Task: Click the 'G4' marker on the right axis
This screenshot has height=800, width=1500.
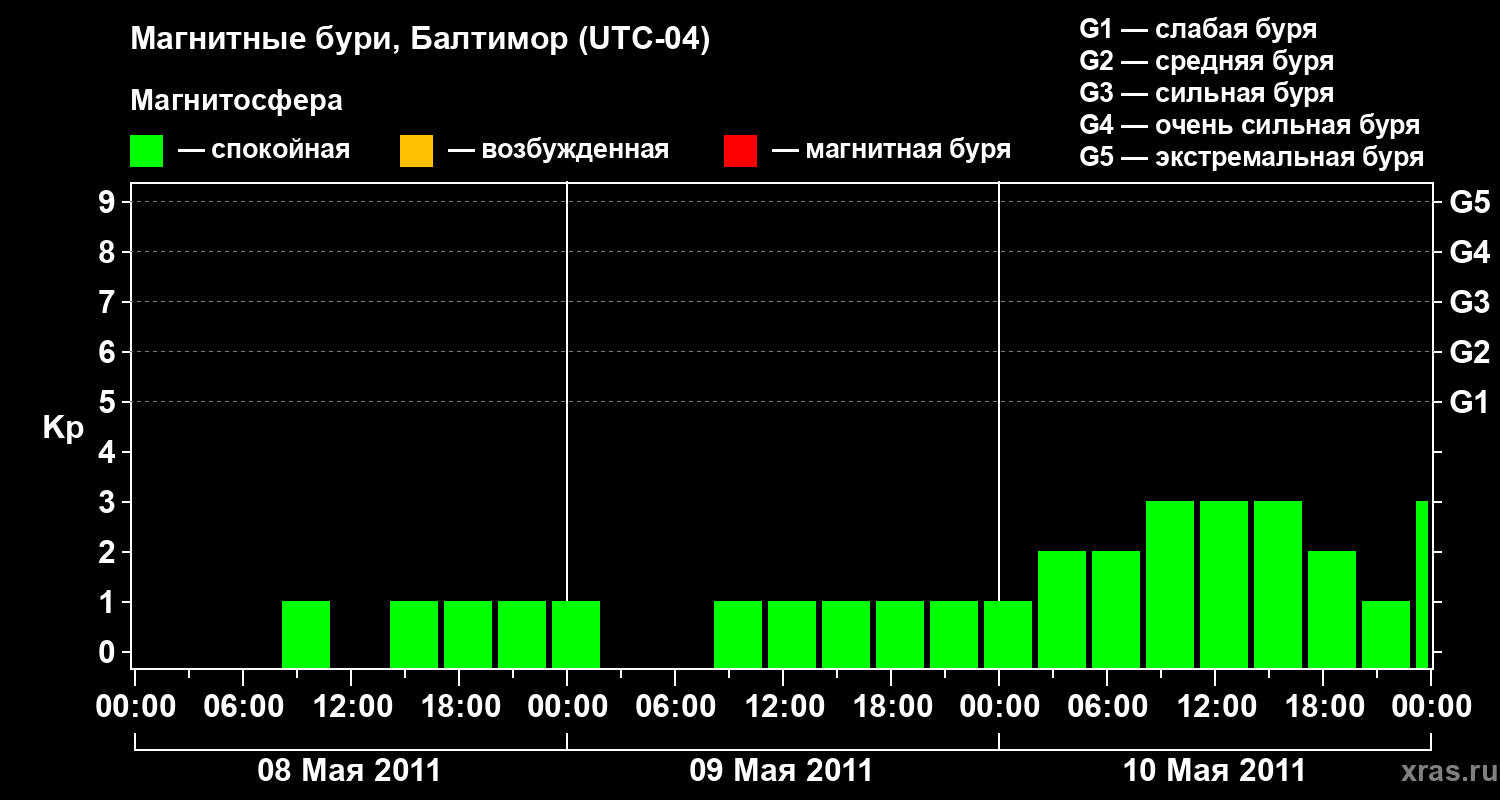Action: [1469, 253]
